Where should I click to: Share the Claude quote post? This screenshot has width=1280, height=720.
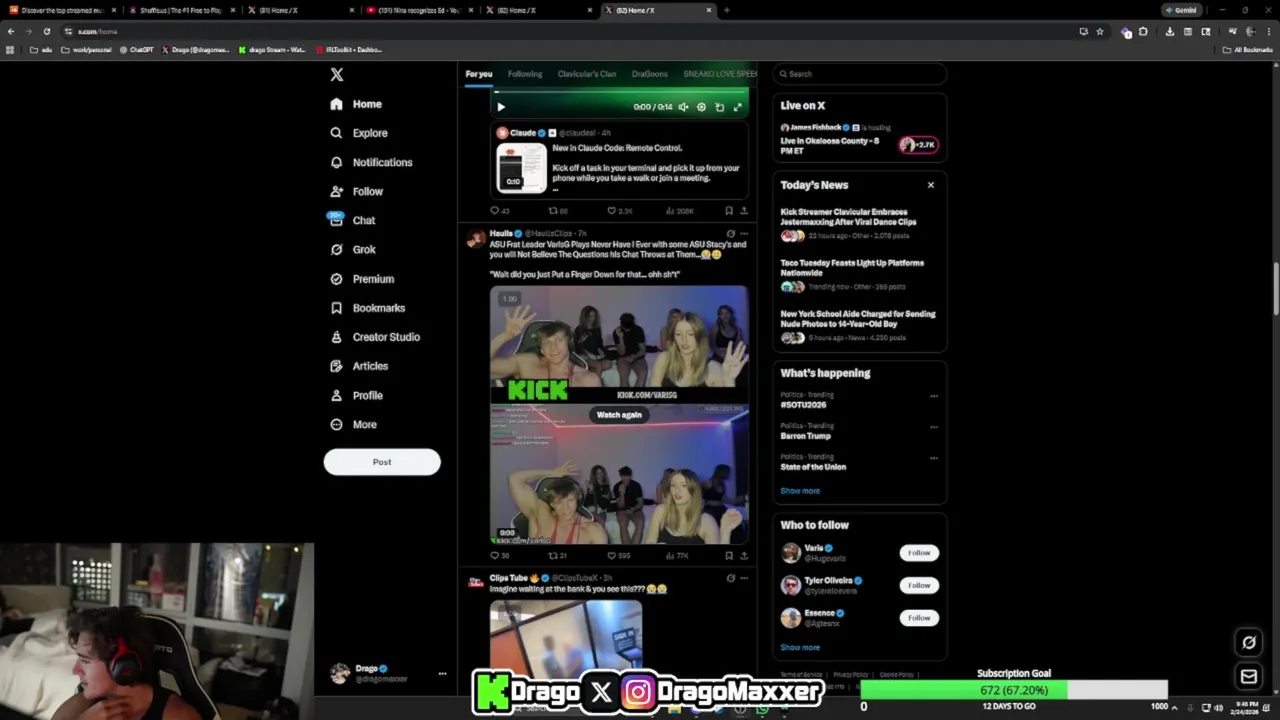point(743,211)
